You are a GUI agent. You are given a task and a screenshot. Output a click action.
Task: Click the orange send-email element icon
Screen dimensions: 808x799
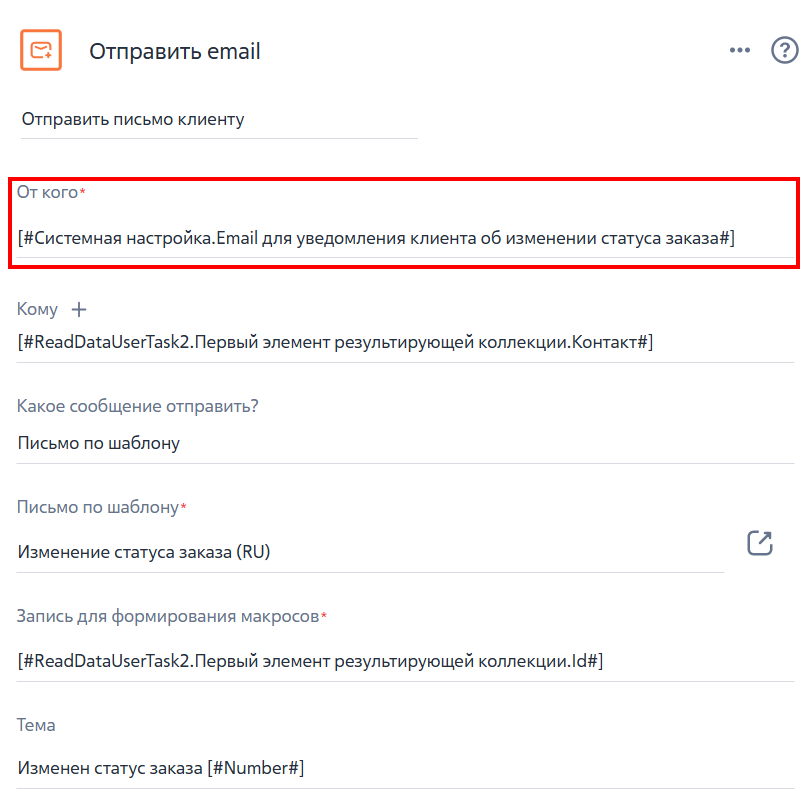pos(41,50)
